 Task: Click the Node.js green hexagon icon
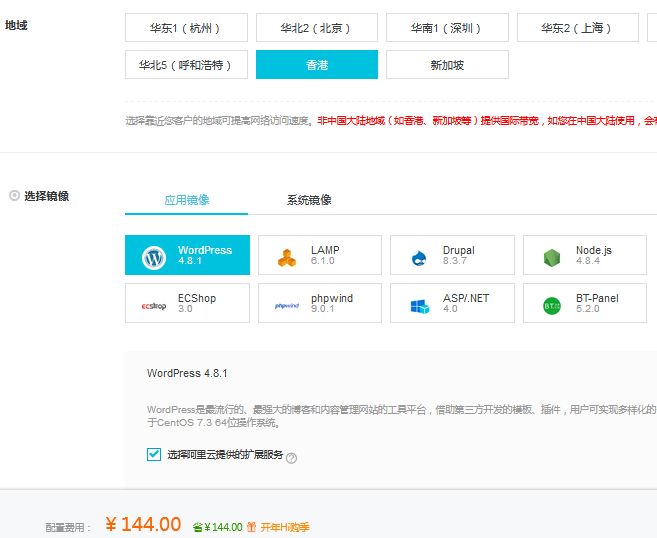(x=552, y=258)
